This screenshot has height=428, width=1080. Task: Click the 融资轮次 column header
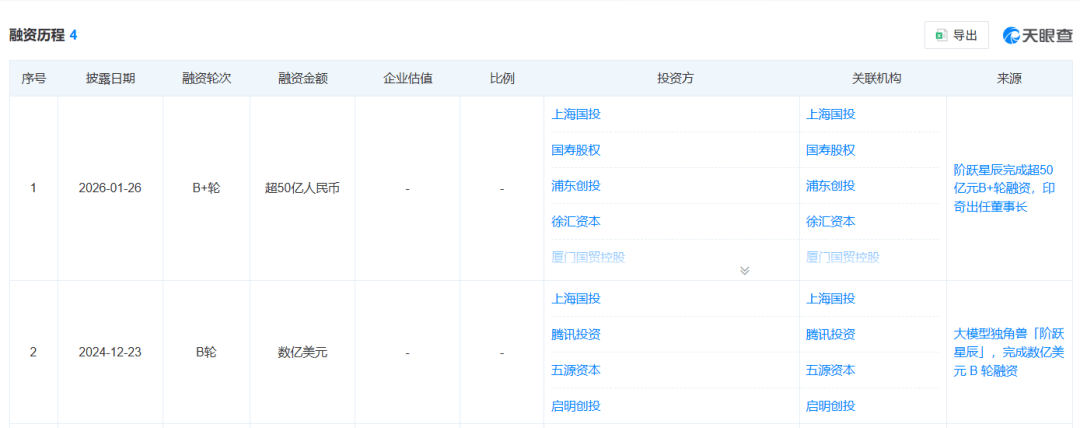point(206,78)
